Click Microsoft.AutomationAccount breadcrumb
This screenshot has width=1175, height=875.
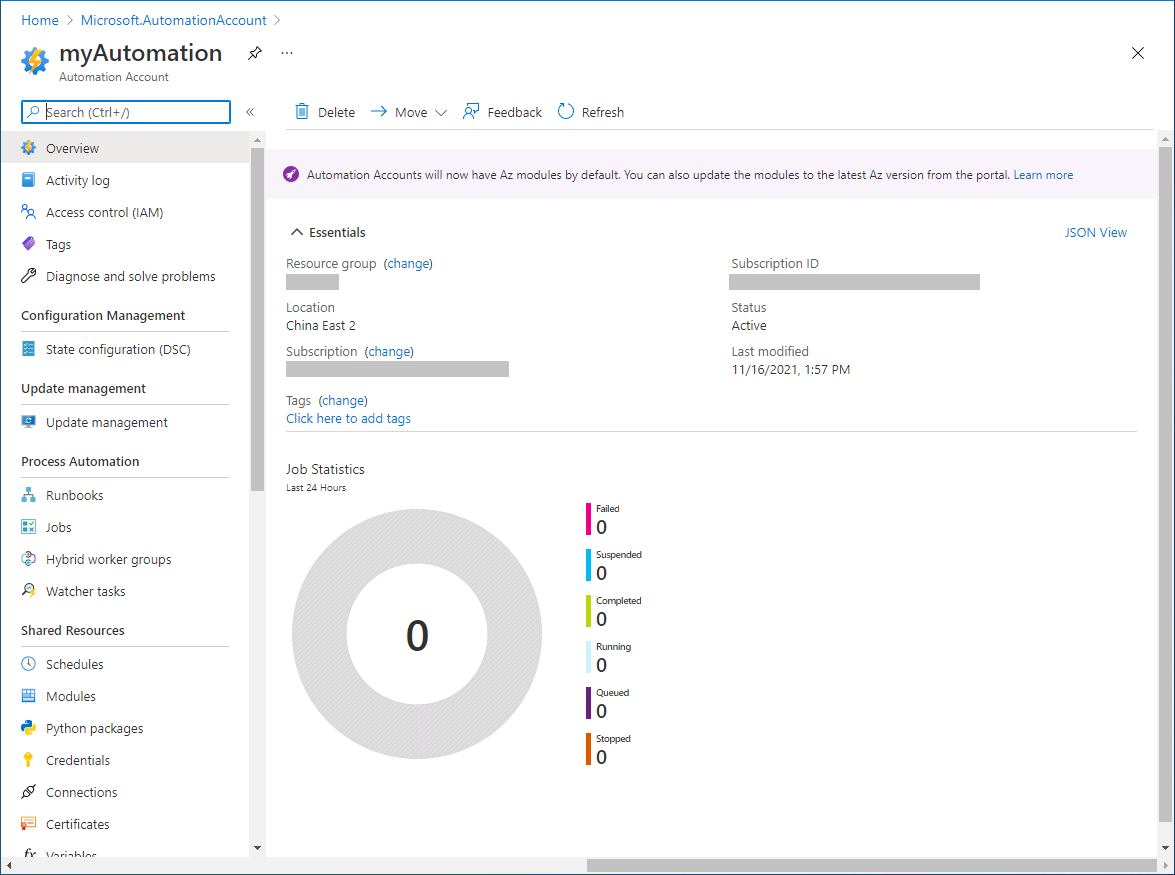tap(174, 20)
